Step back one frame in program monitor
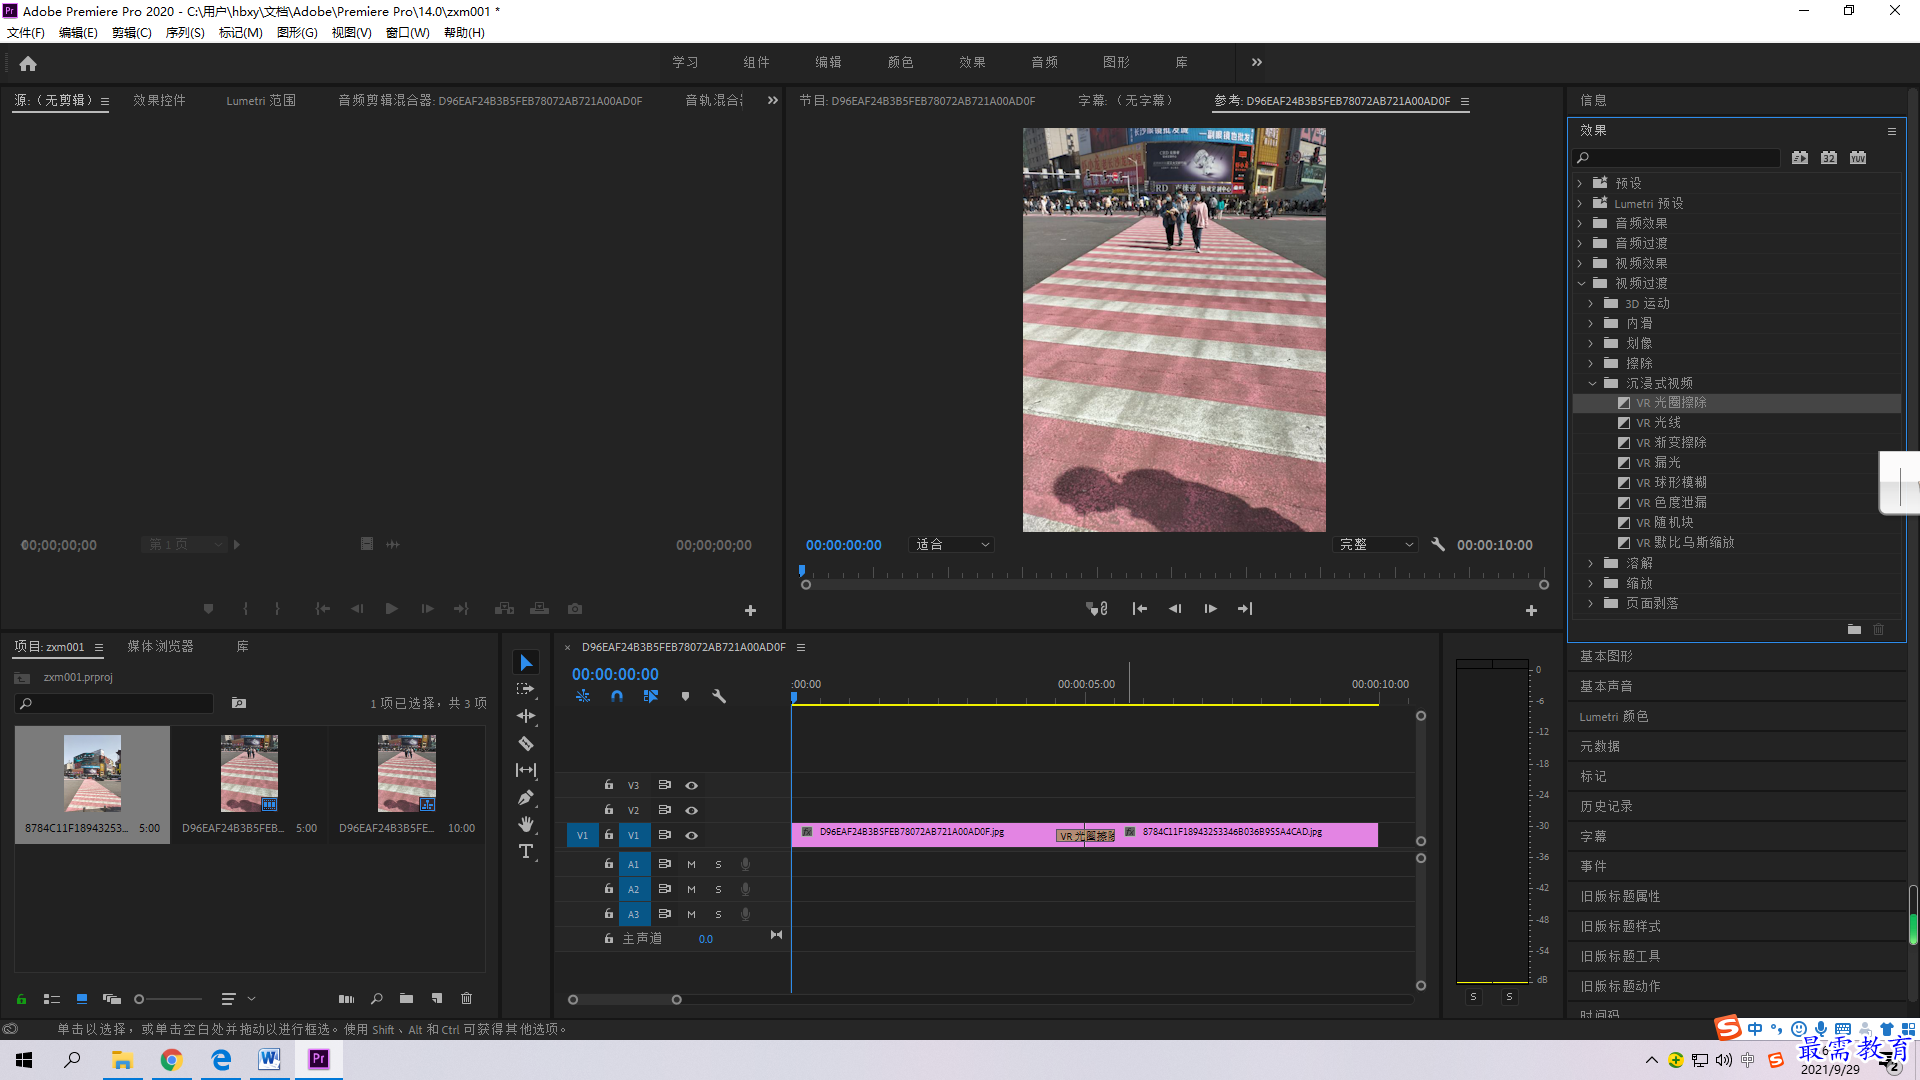This screenshot has height=1080, width=1920. 1175,608
